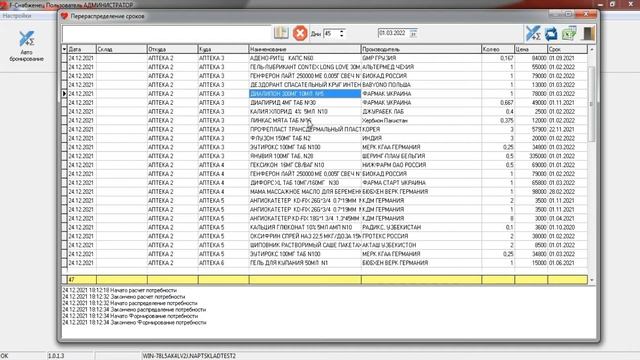Sort by the Производитель column header
The height and width of the screenshot is (360, 640).
pyautogui.click(x=421, y=49)
